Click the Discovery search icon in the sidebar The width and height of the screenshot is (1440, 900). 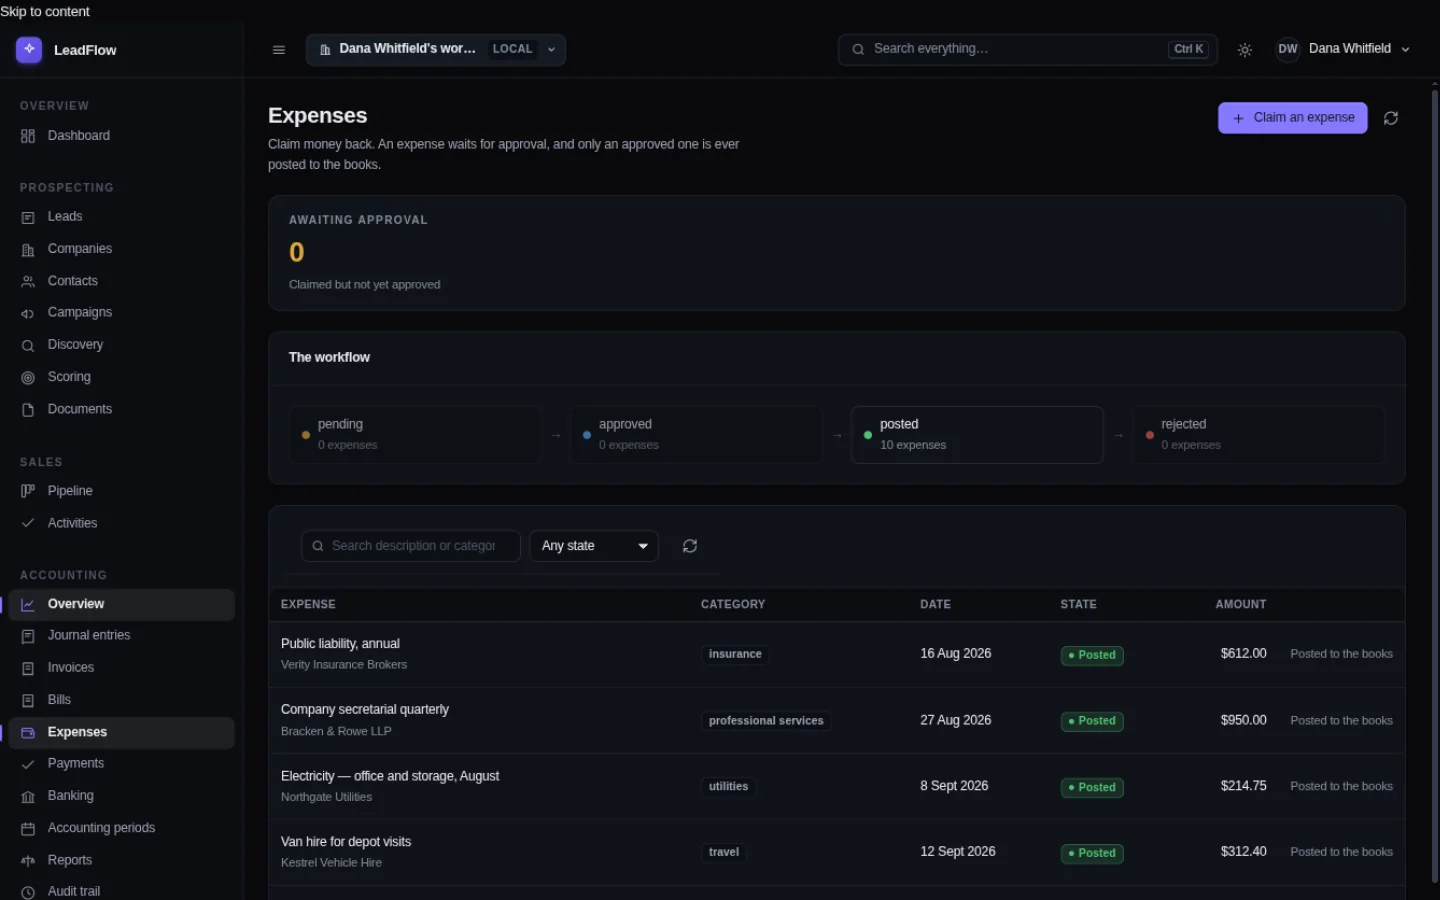[28, 345]
